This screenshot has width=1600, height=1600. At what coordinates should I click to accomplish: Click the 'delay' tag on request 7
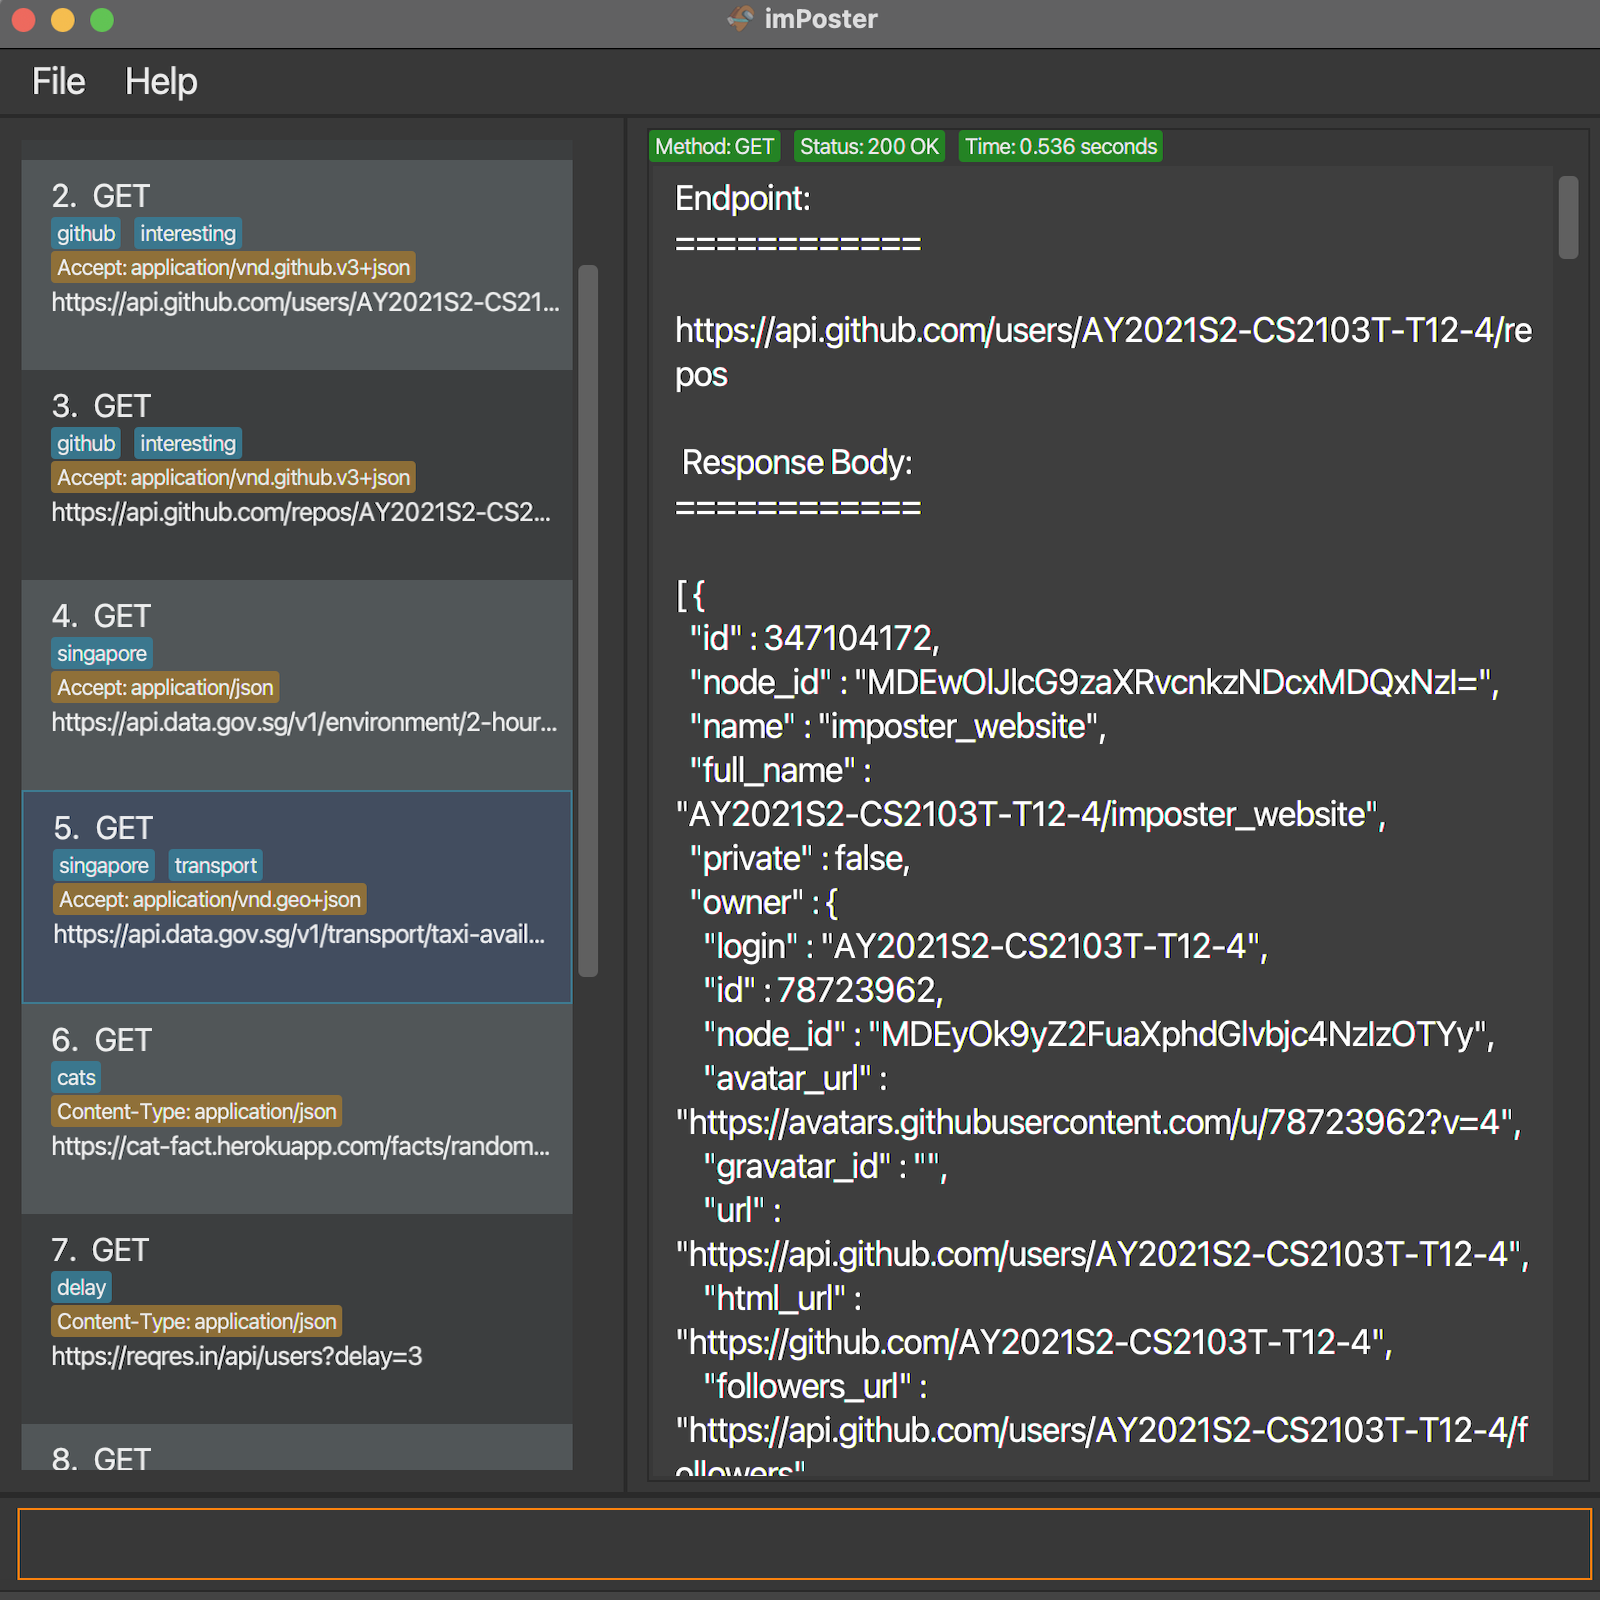pos(81,1287)
